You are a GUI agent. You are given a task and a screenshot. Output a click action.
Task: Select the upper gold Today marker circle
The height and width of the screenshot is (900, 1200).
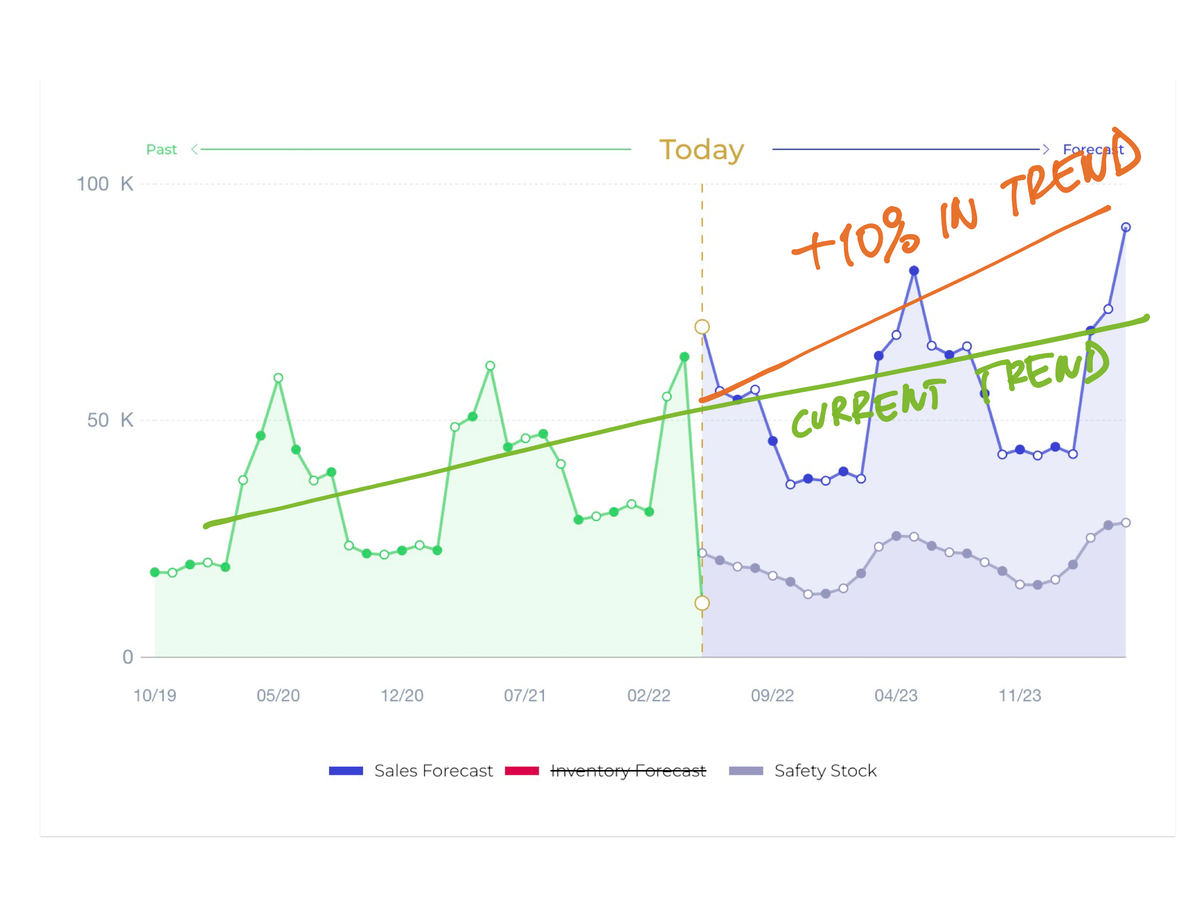pyautogui.click(x=702, y=327)
